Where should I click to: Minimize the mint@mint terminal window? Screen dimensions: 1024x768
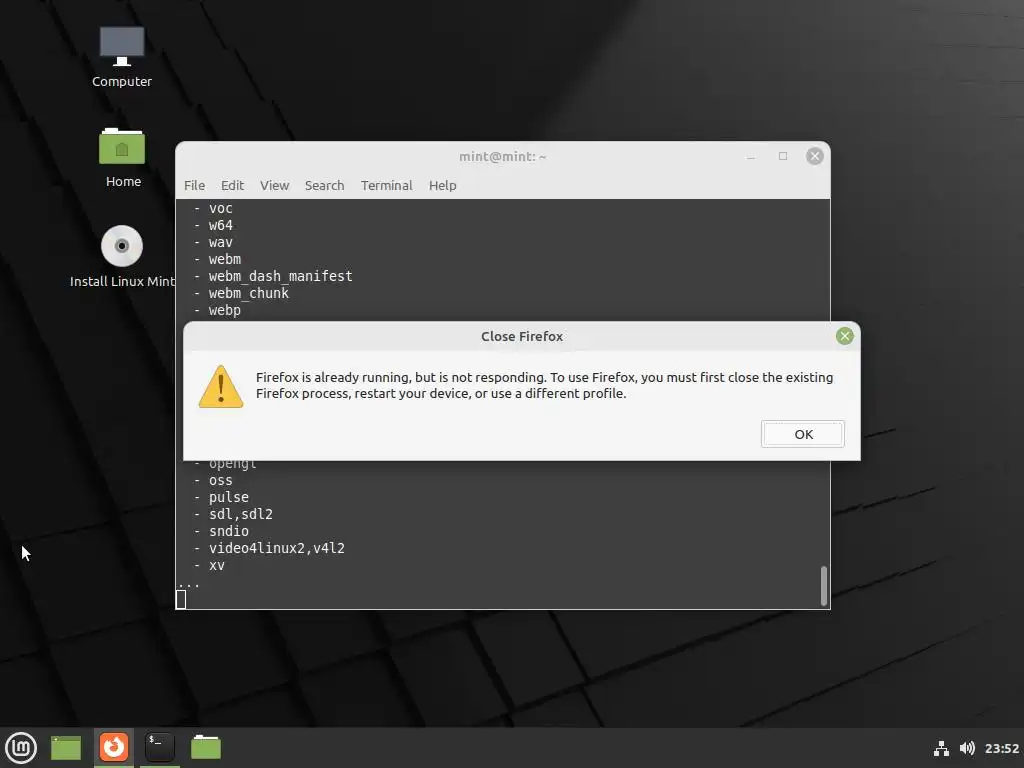[752, 157]
